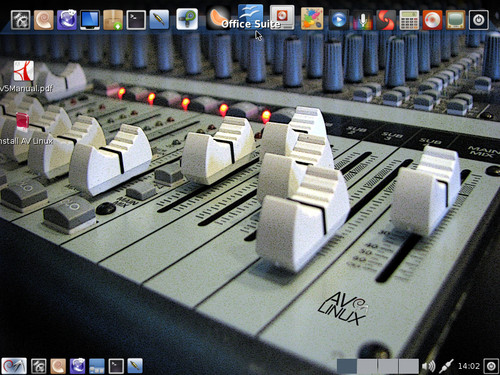This screenshot has height=375, width=500.
Task: Open the monitor display icon in the top dock
Action: tap(90, 20)
